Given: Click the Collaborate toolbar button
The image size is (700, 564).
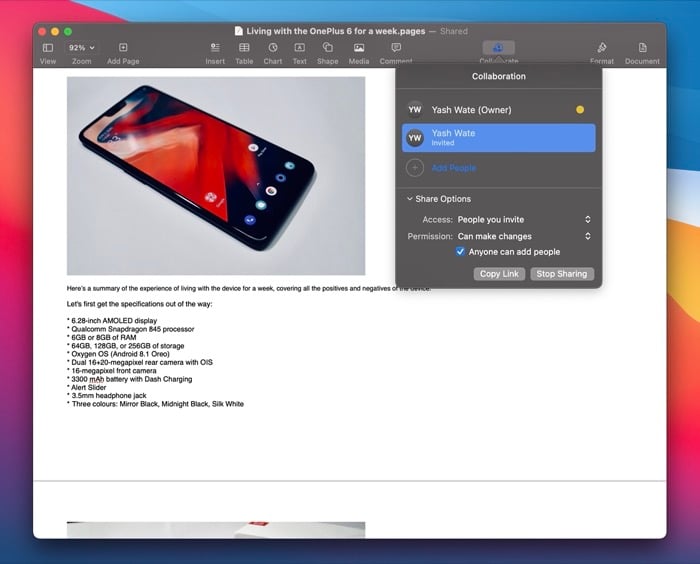Looking at the screenshot, I should (x=499, y=48).
